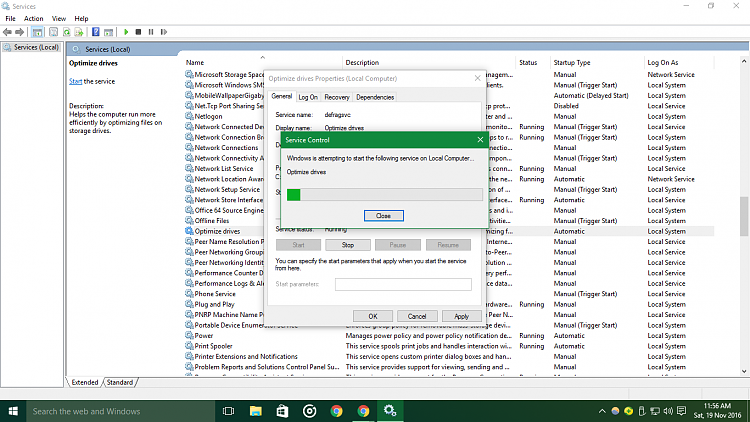The image size is (750, 422).
Task: Show hidden system tray icons
Action: click(602, 411)
